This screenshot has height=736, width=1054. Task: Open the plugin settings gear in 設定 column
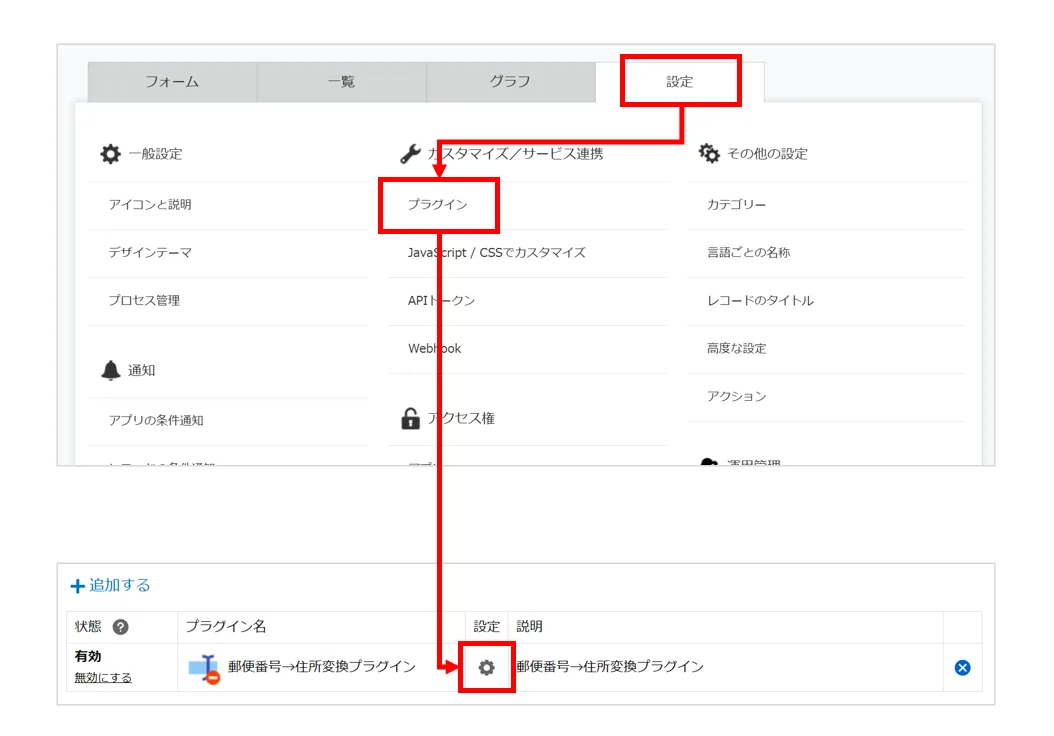[487, 667]
